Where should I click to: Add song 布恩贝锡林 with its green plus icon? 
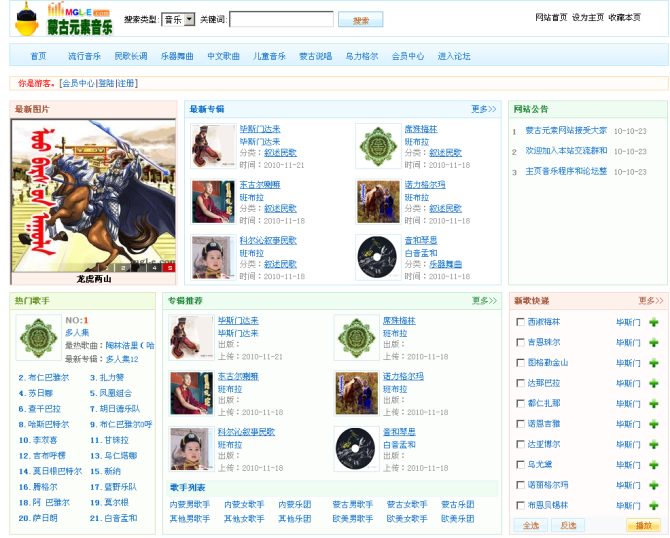click(653, 506)
